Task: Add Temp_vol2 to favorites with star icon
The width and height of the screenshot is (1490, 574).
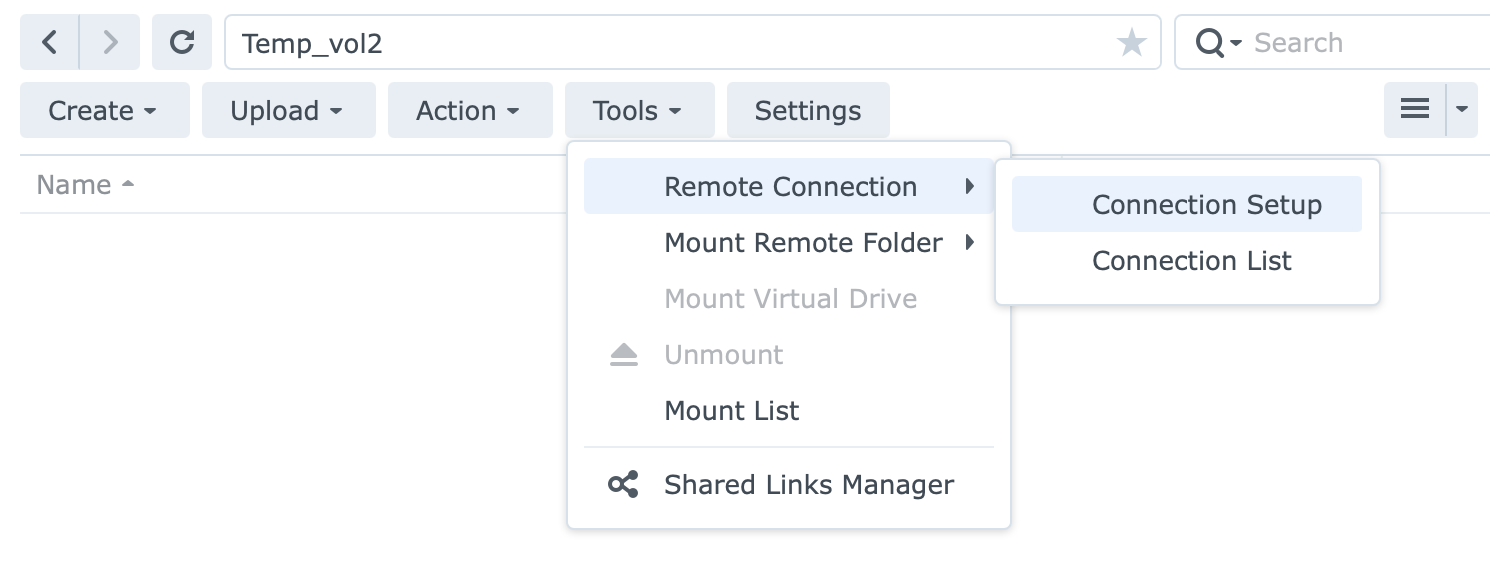Action: 1131,42
